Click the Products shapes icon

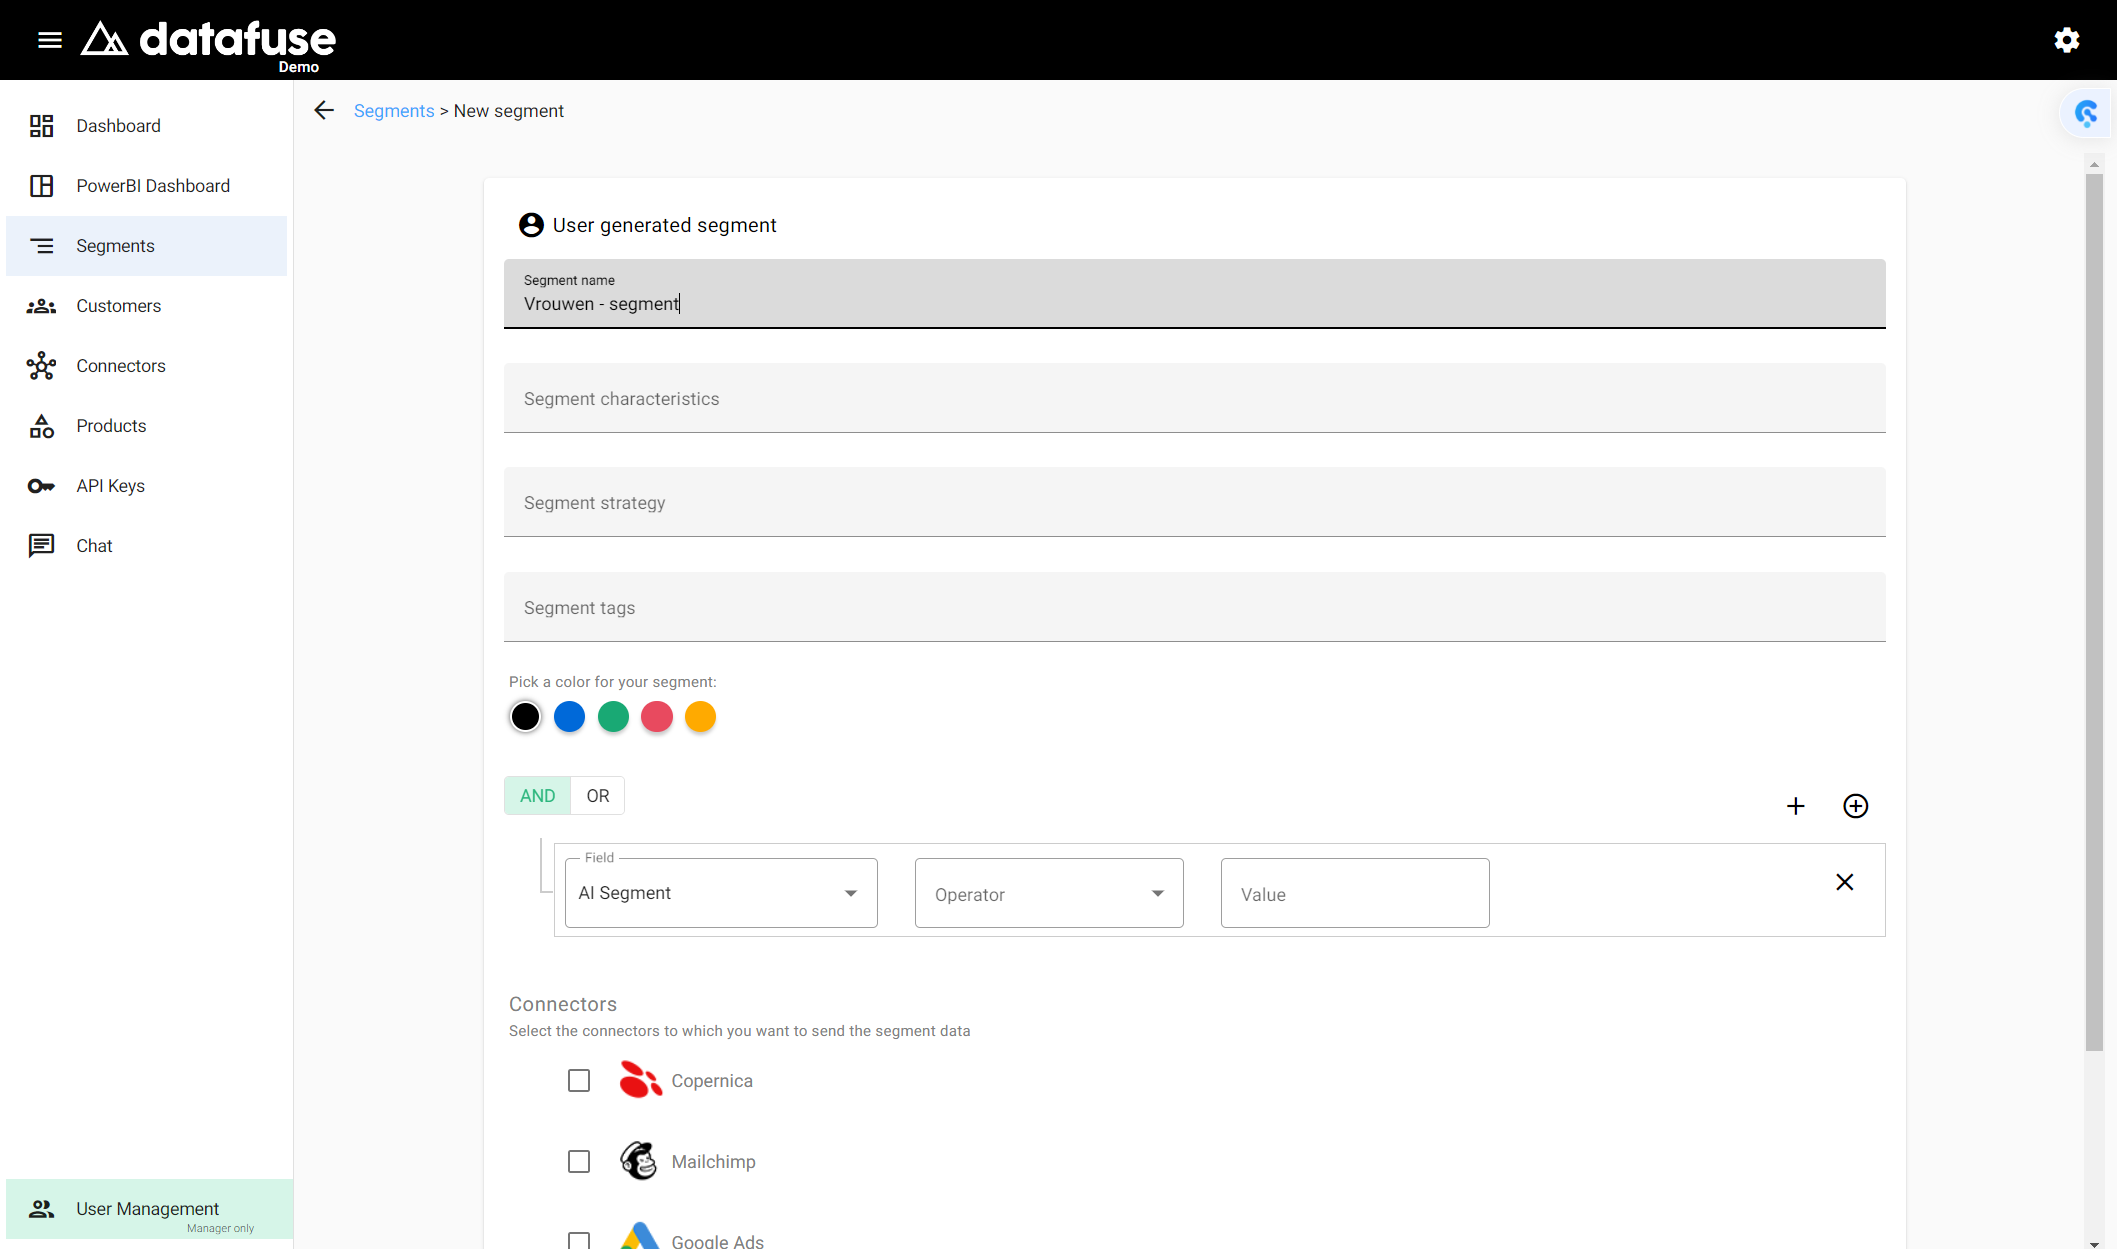[x=41, y=426]
